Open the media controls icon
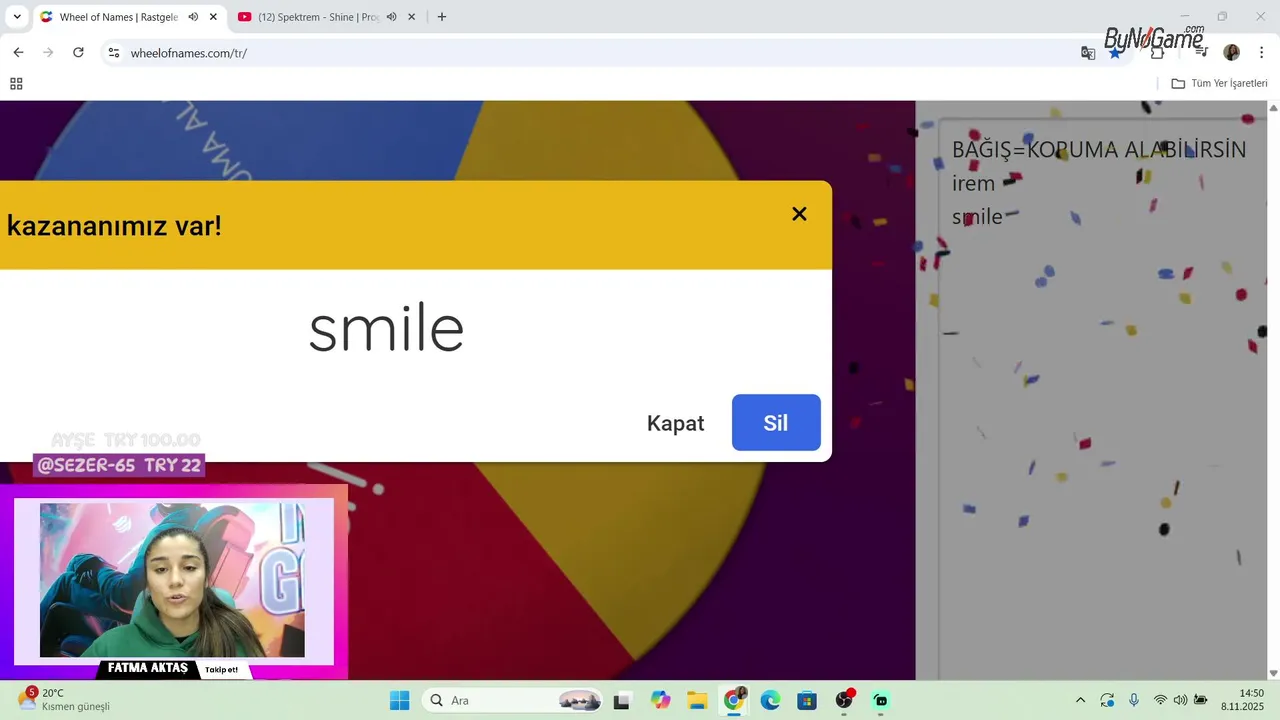 pos(1201,53)
